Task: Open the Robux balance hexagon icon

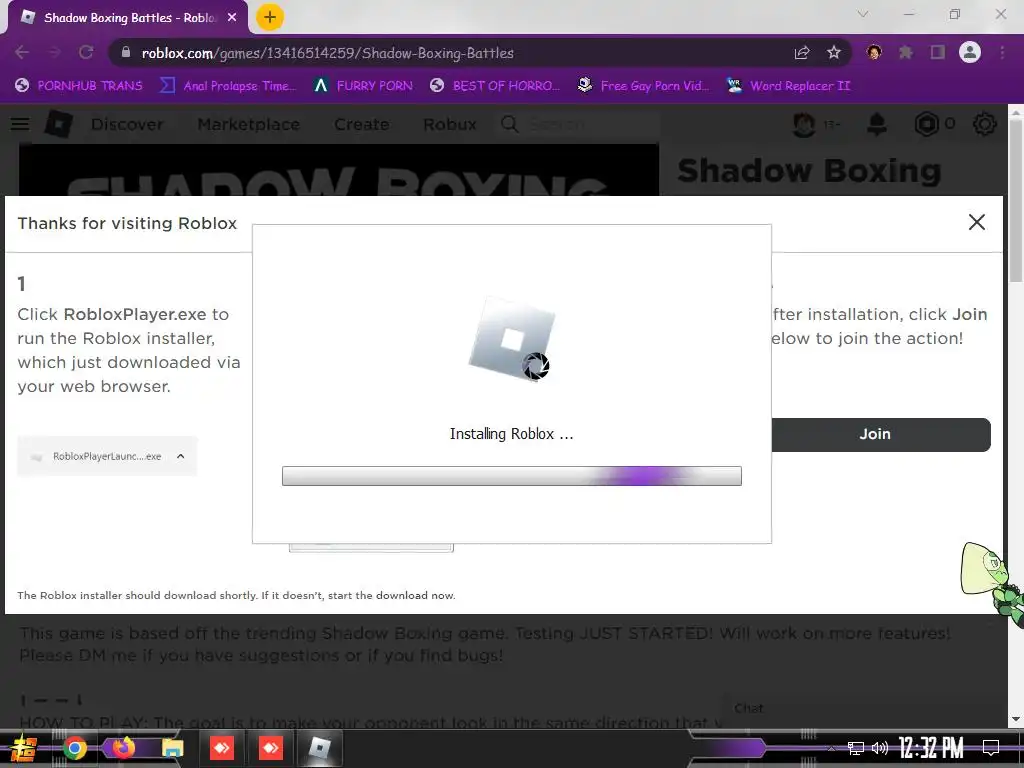Action: point(926,124)
